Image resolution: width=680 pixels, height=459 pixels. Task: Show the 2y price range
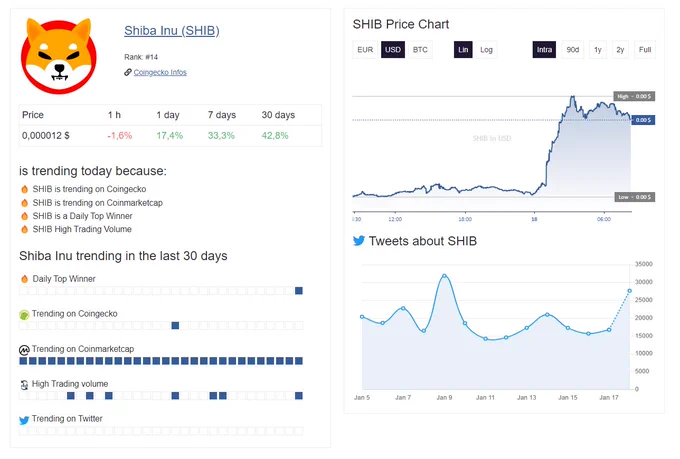click(x=620, y=49)
